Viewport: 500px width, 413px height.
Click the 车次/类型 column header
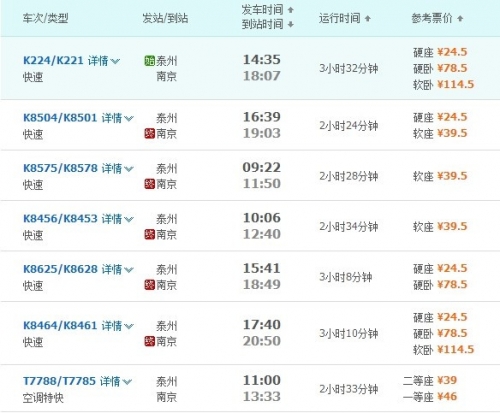tap(46, 18)
